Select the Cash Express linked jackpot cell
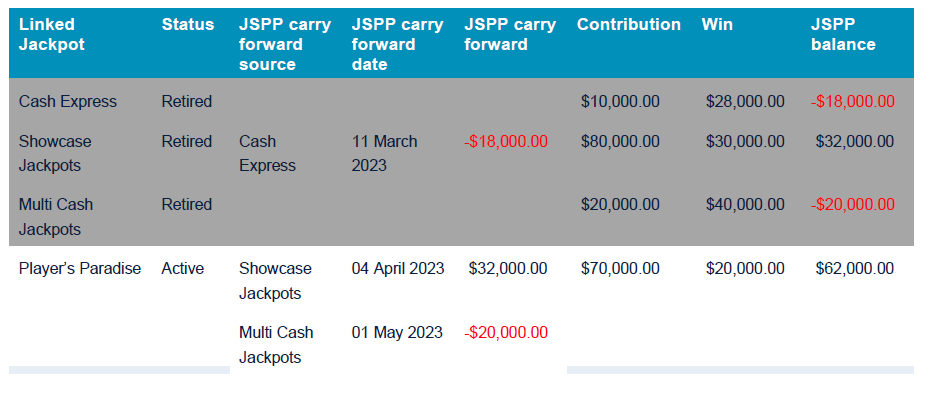Screen dimensions: 928x402 coord(67,101)
